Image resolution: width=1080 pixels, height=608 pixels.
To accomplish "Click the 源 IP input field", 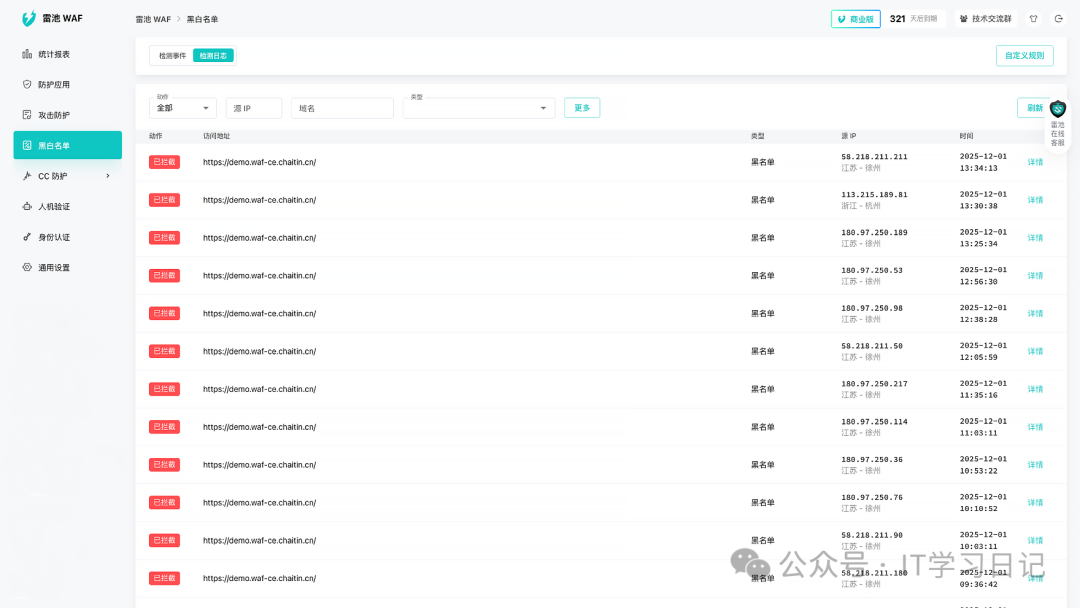I will pyautogui.click(x=254, y=108).
